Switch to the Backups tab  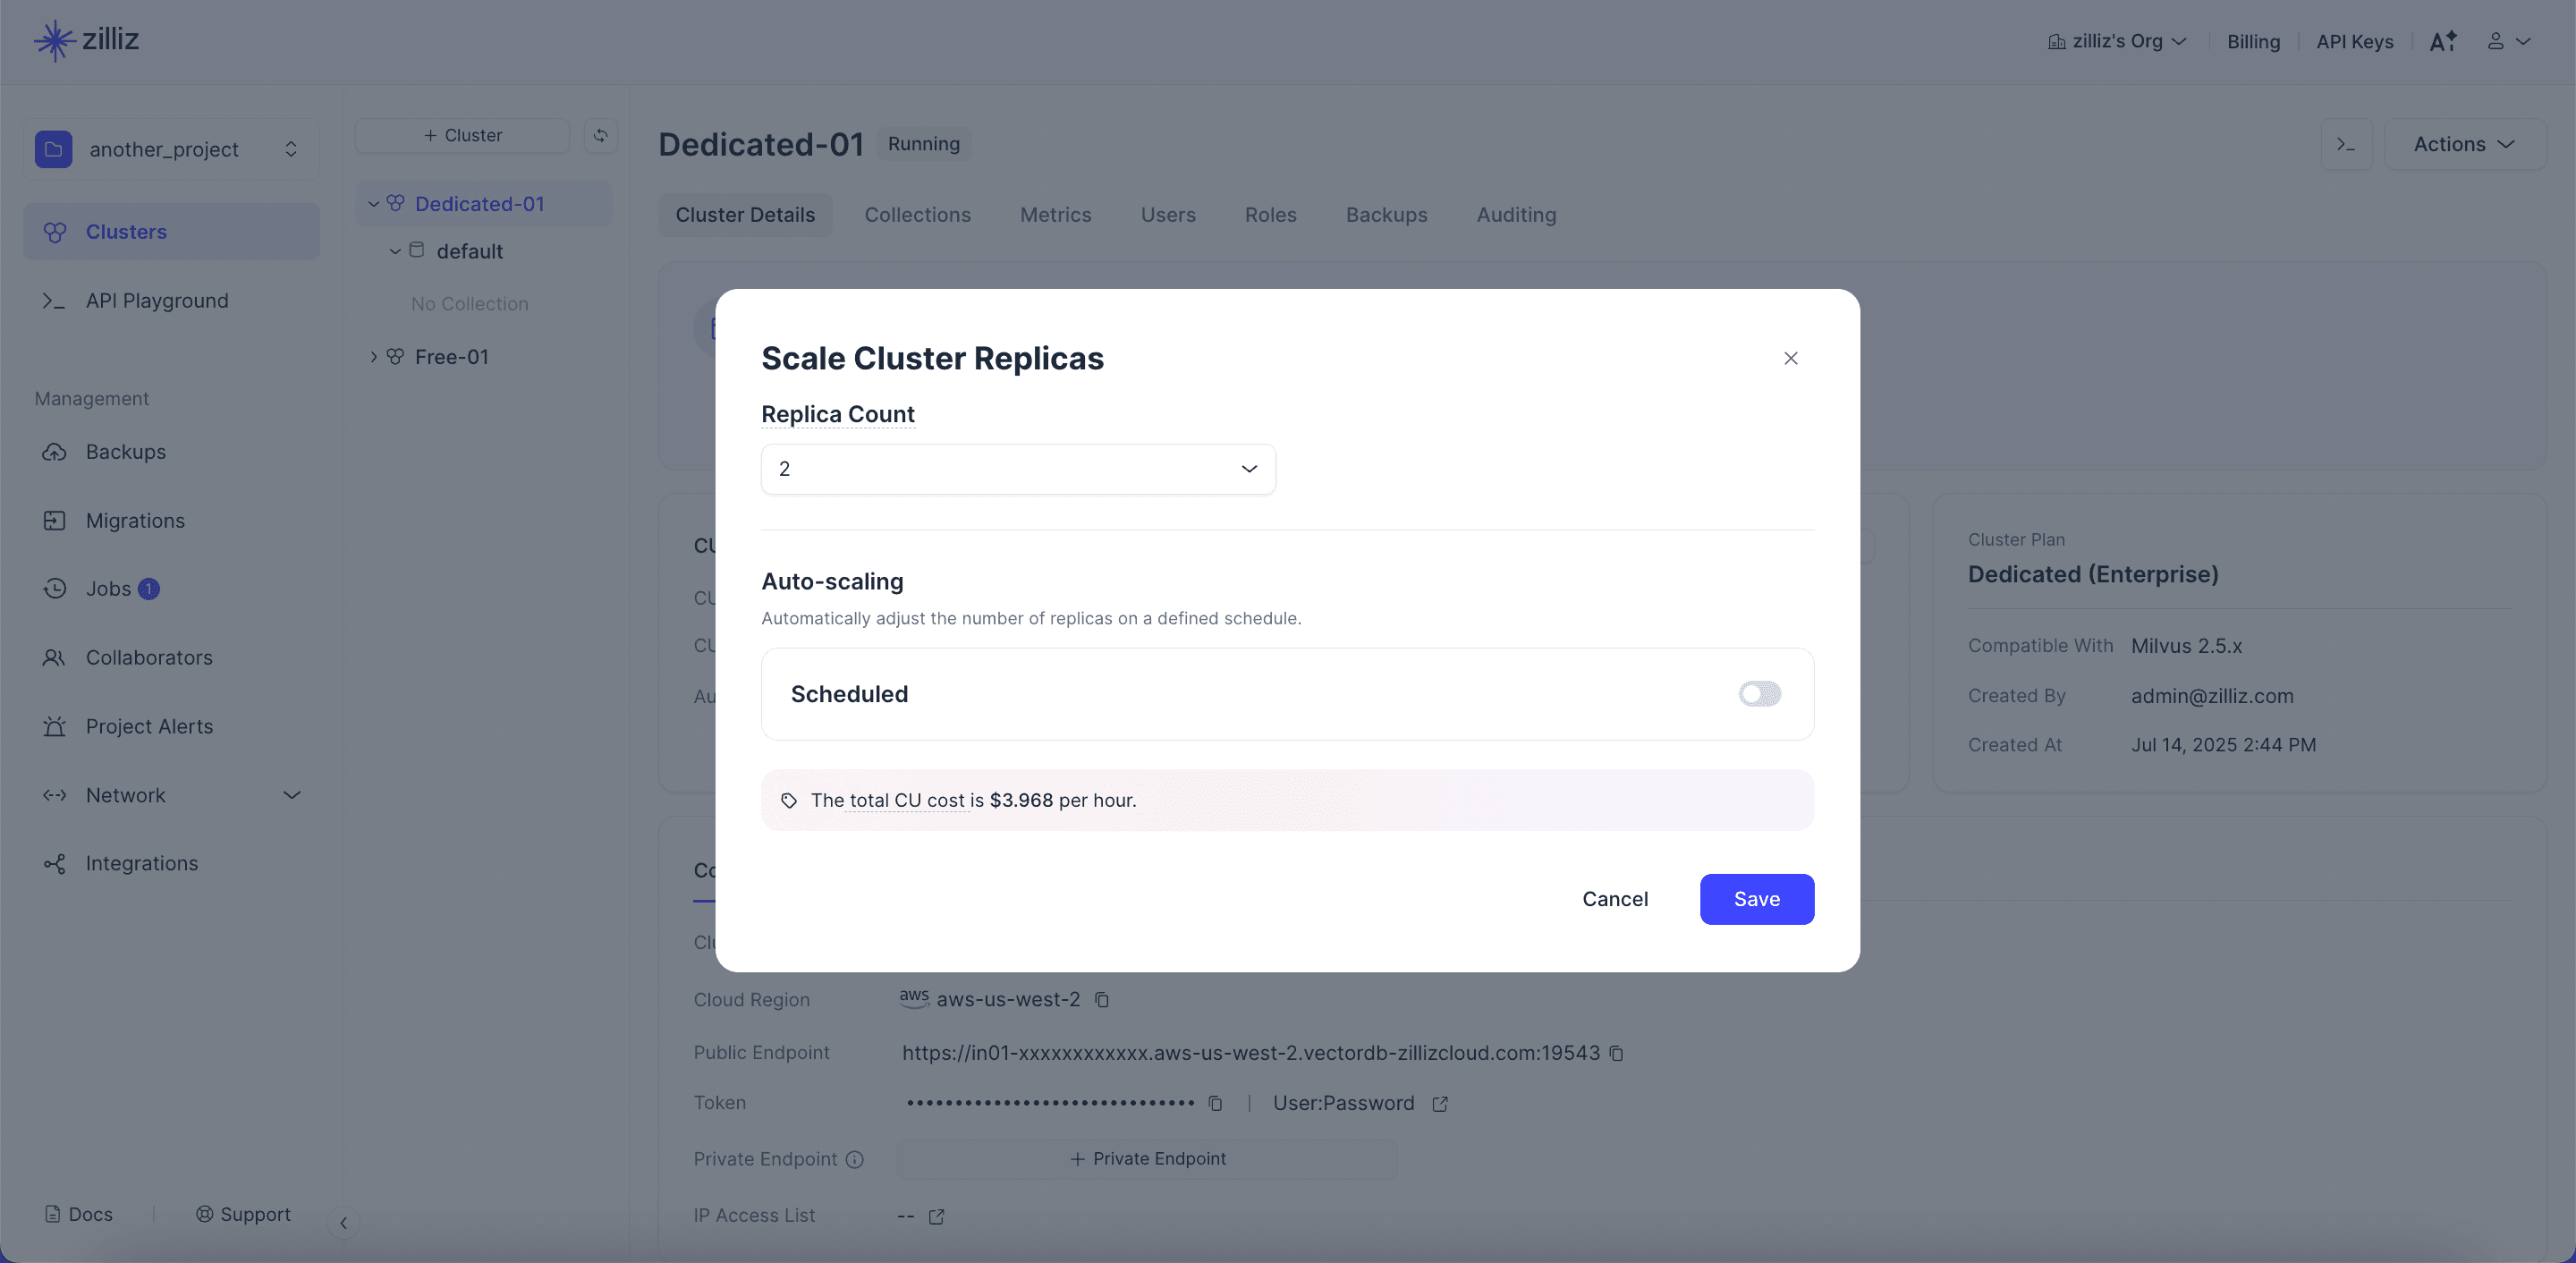pyautogui.click(x=1387, y=215)
